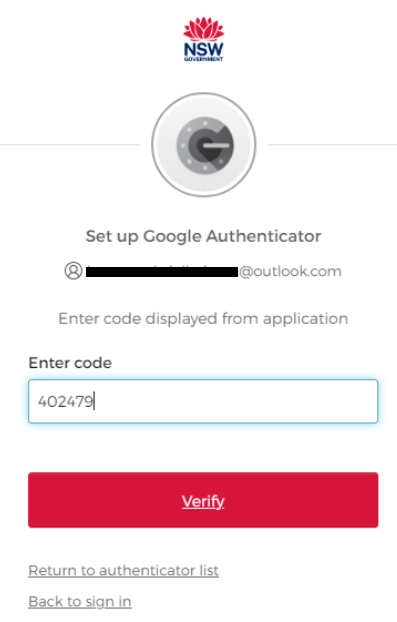
Task: Click the divider line left of icon
Action: tap(70, 145)
